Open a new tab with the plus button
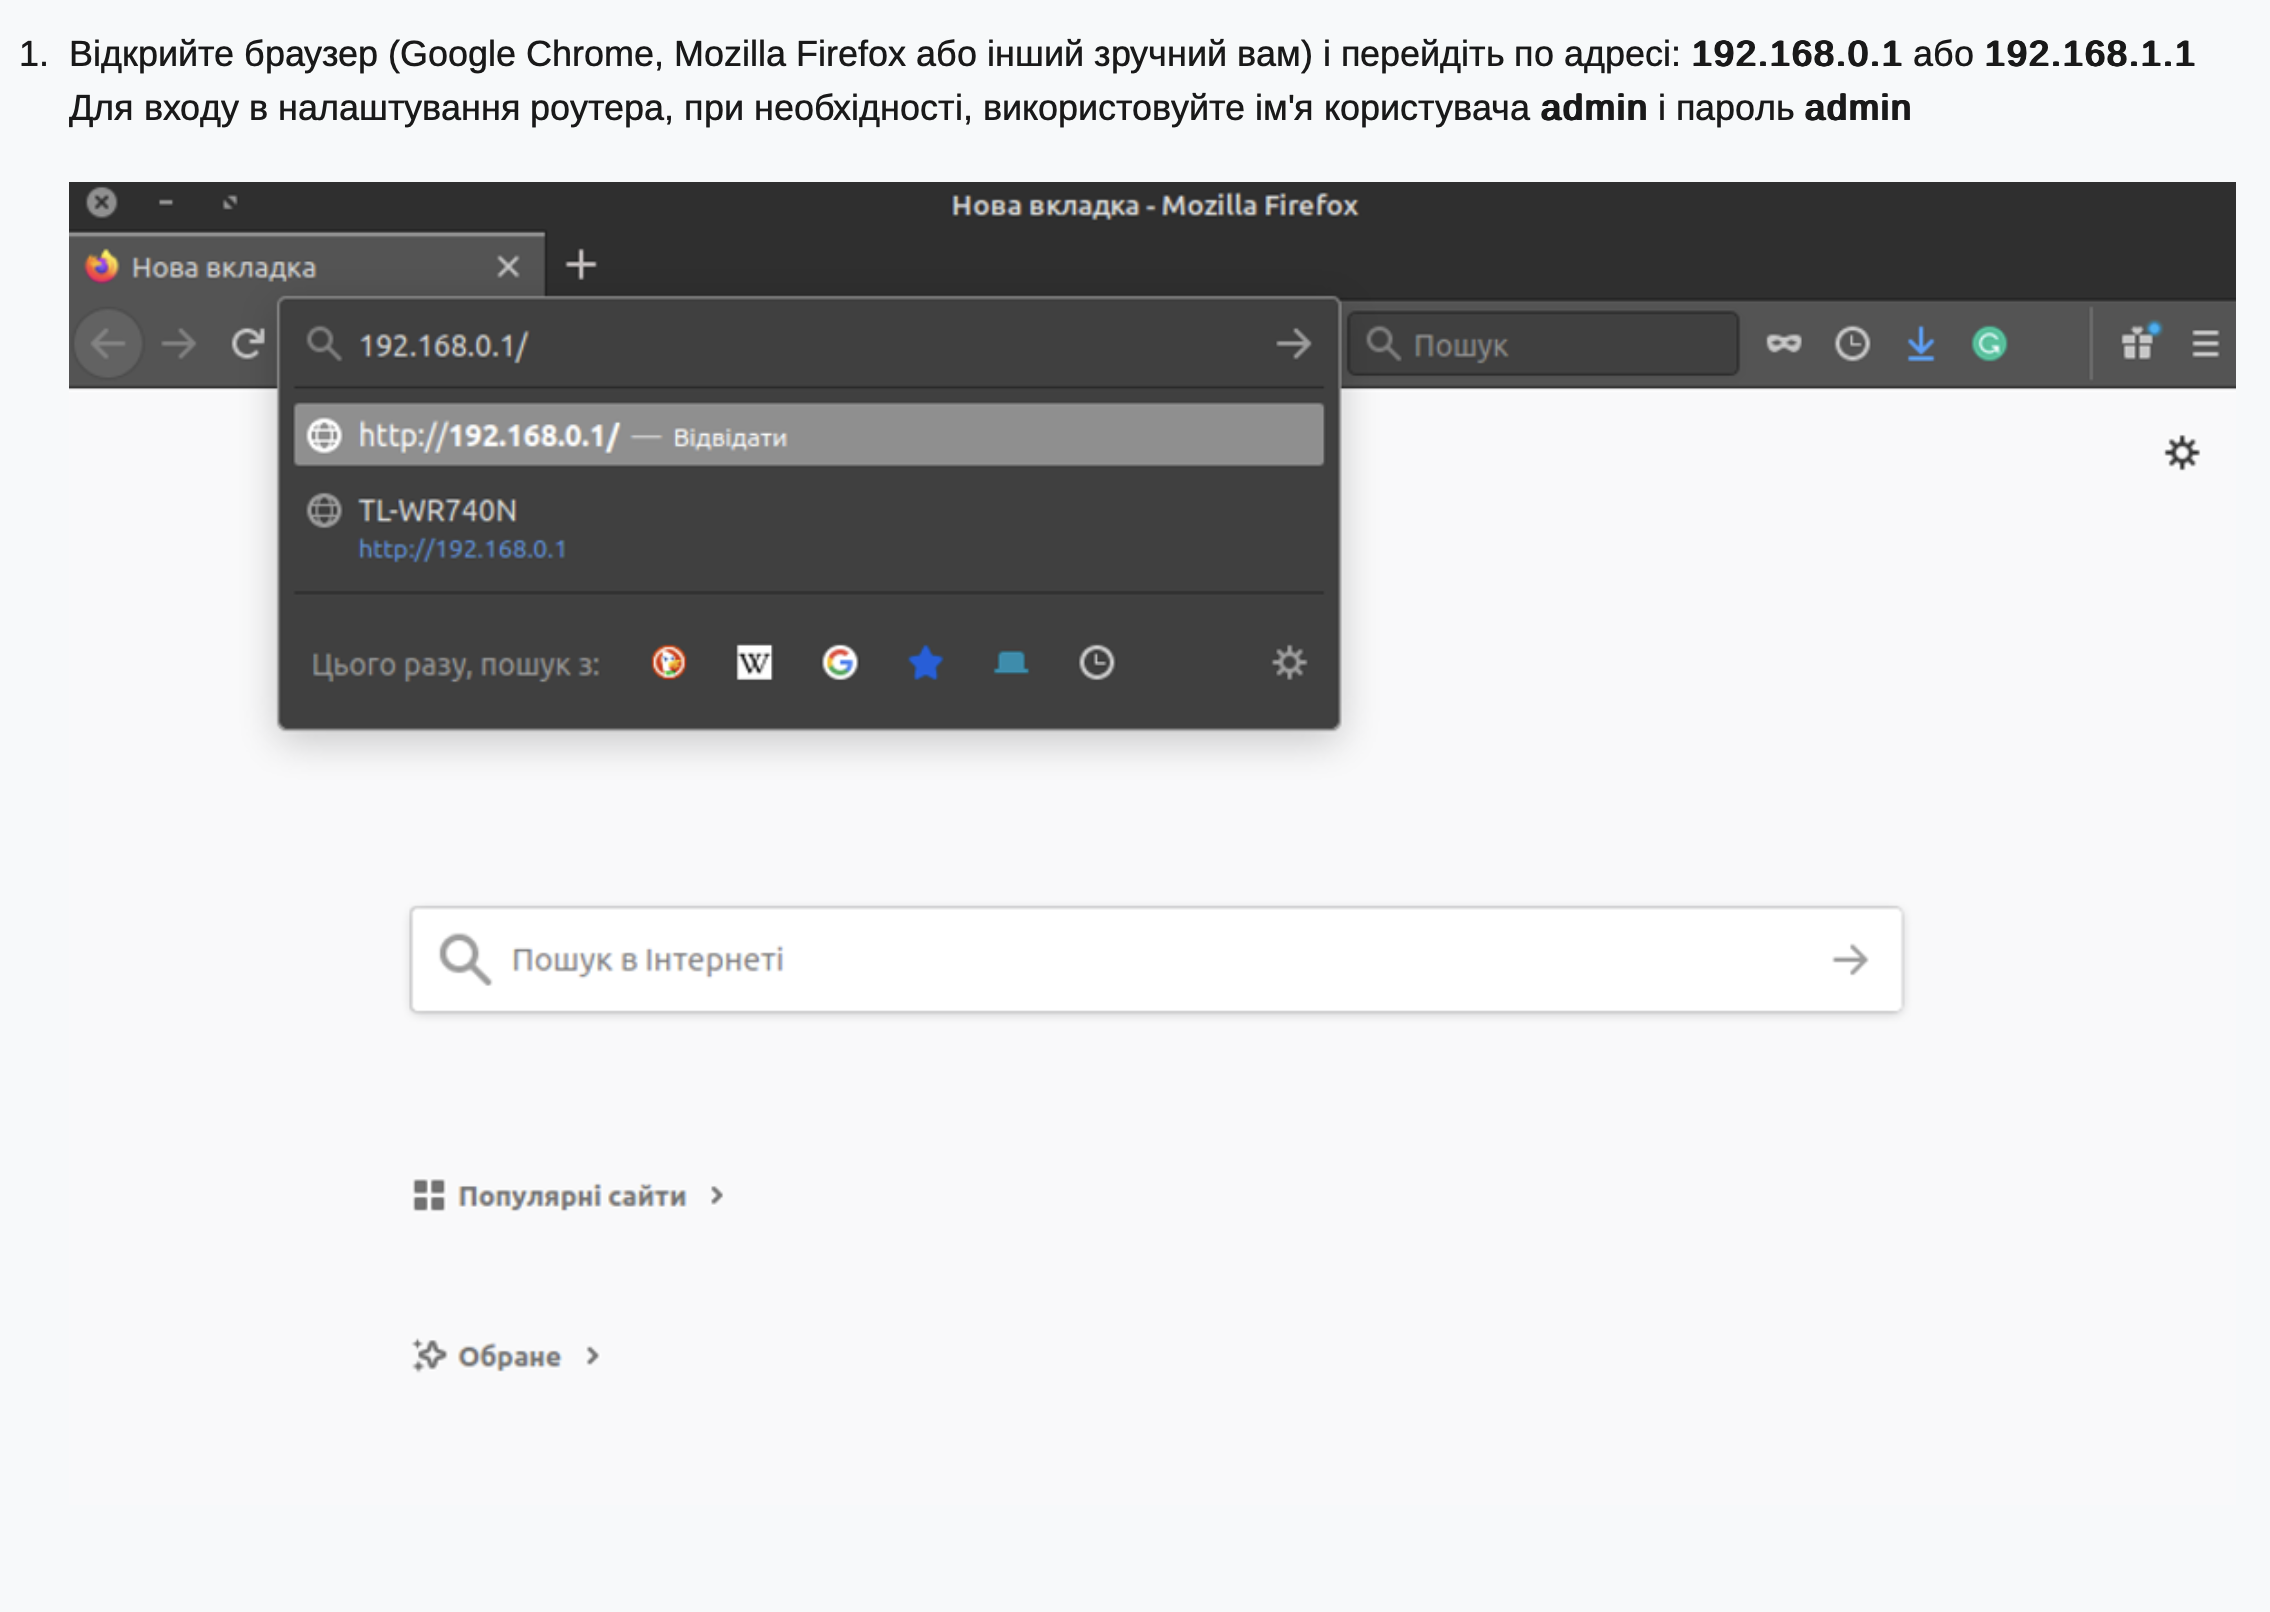 coord(581,265)
